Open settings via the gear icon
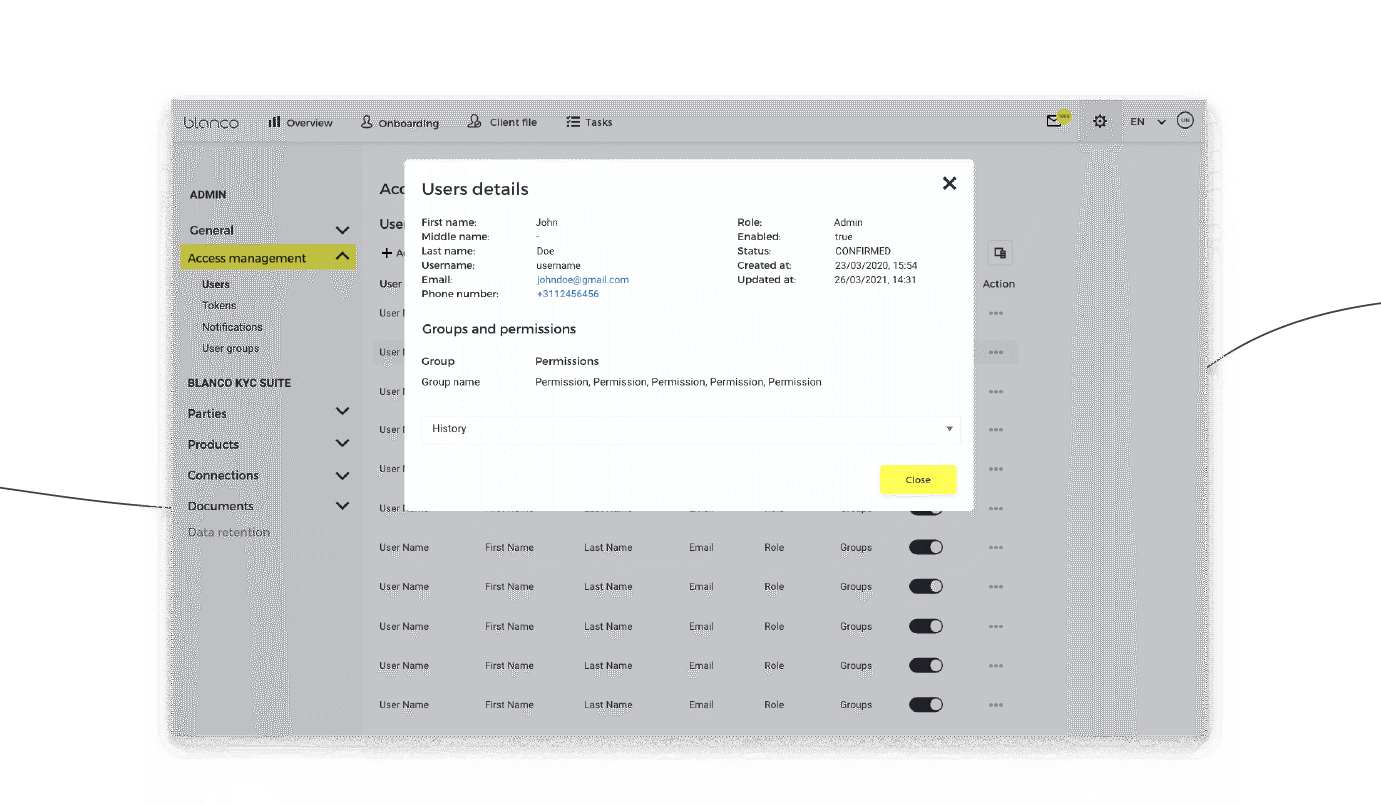Viewport: 1381px width, 805px height. [1100, 121]
